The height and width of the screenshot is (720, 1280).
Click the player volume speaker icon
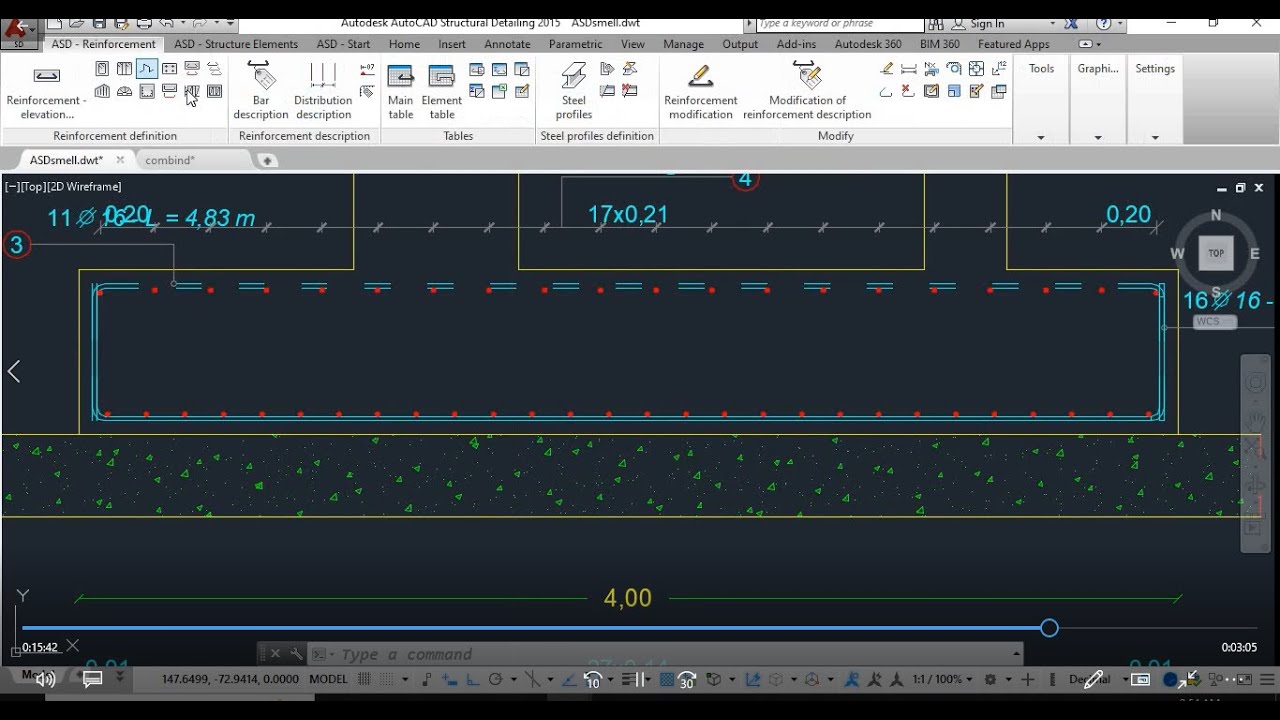pyautogui.click(x=45, y=679)
